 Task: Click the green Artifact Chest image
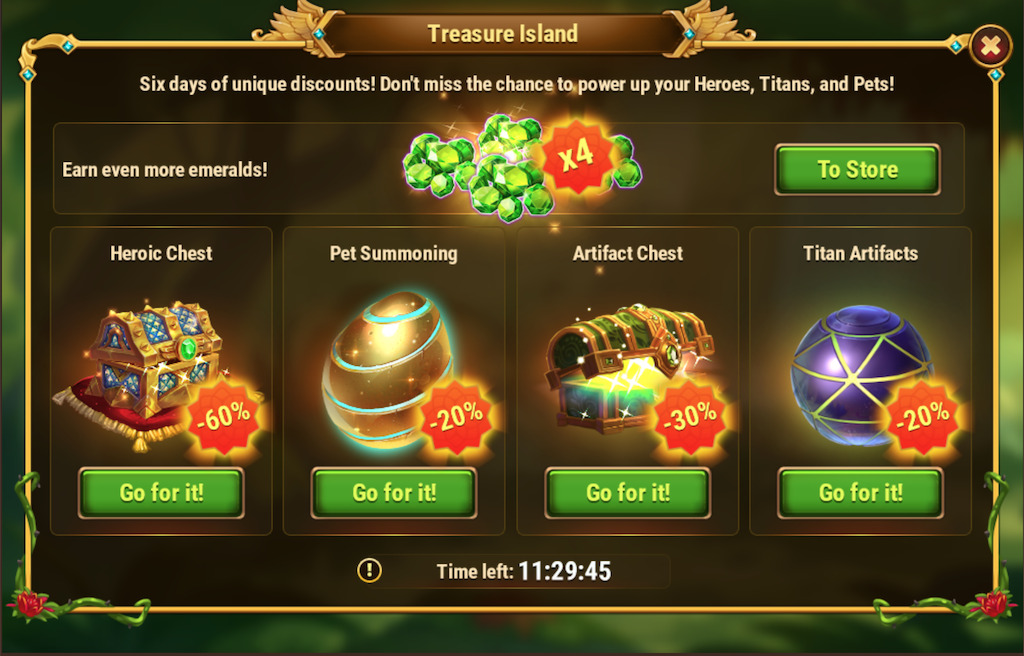tap(626, 367)
